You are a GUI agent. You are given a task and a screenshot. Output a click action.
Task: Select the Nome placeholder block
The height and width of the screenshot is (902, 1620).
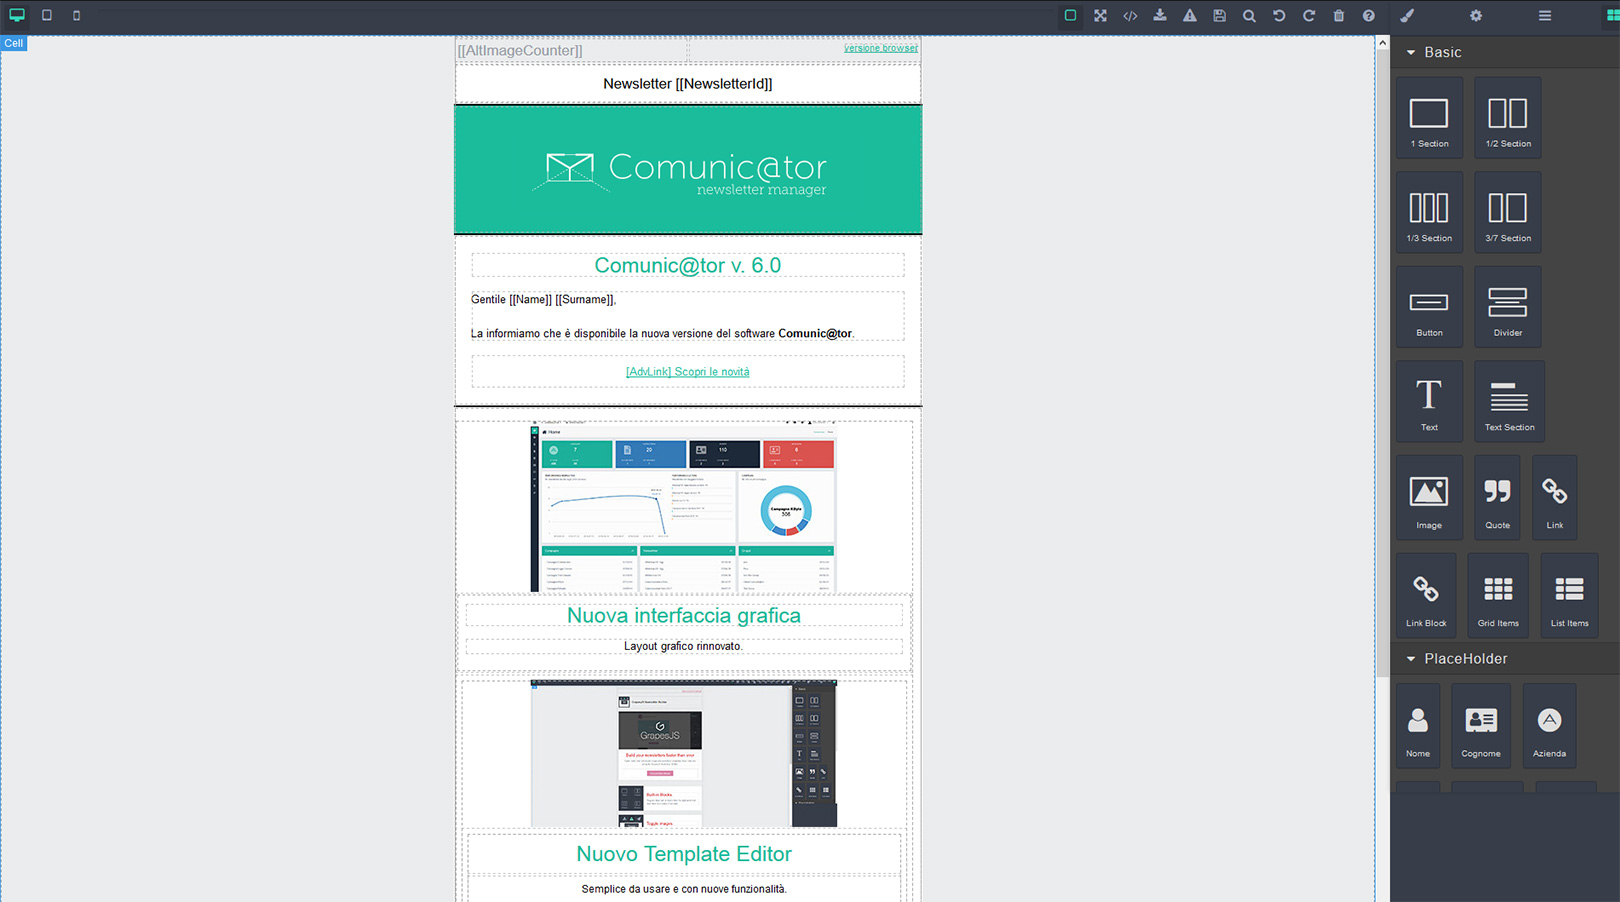[1418, 727]
